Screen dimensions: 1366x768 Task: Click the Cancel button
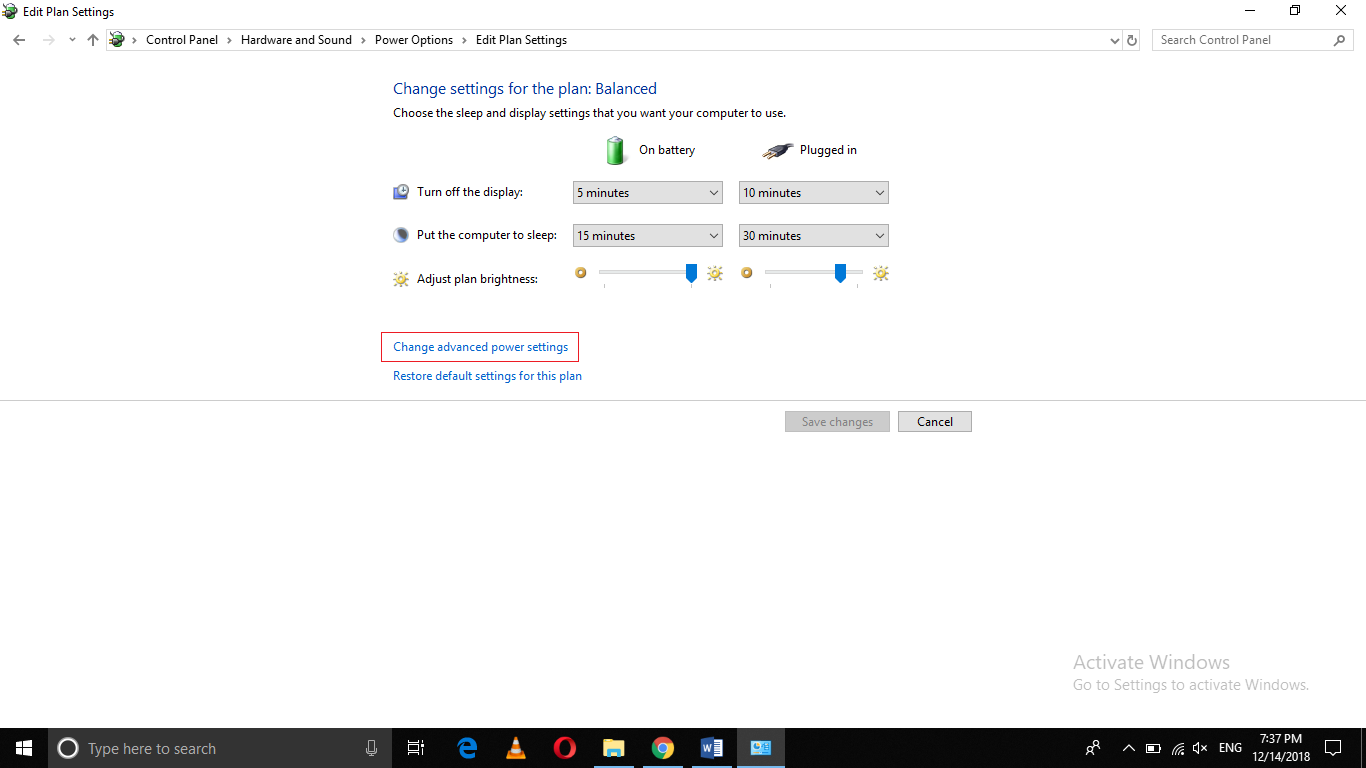[x=934, y=421]
